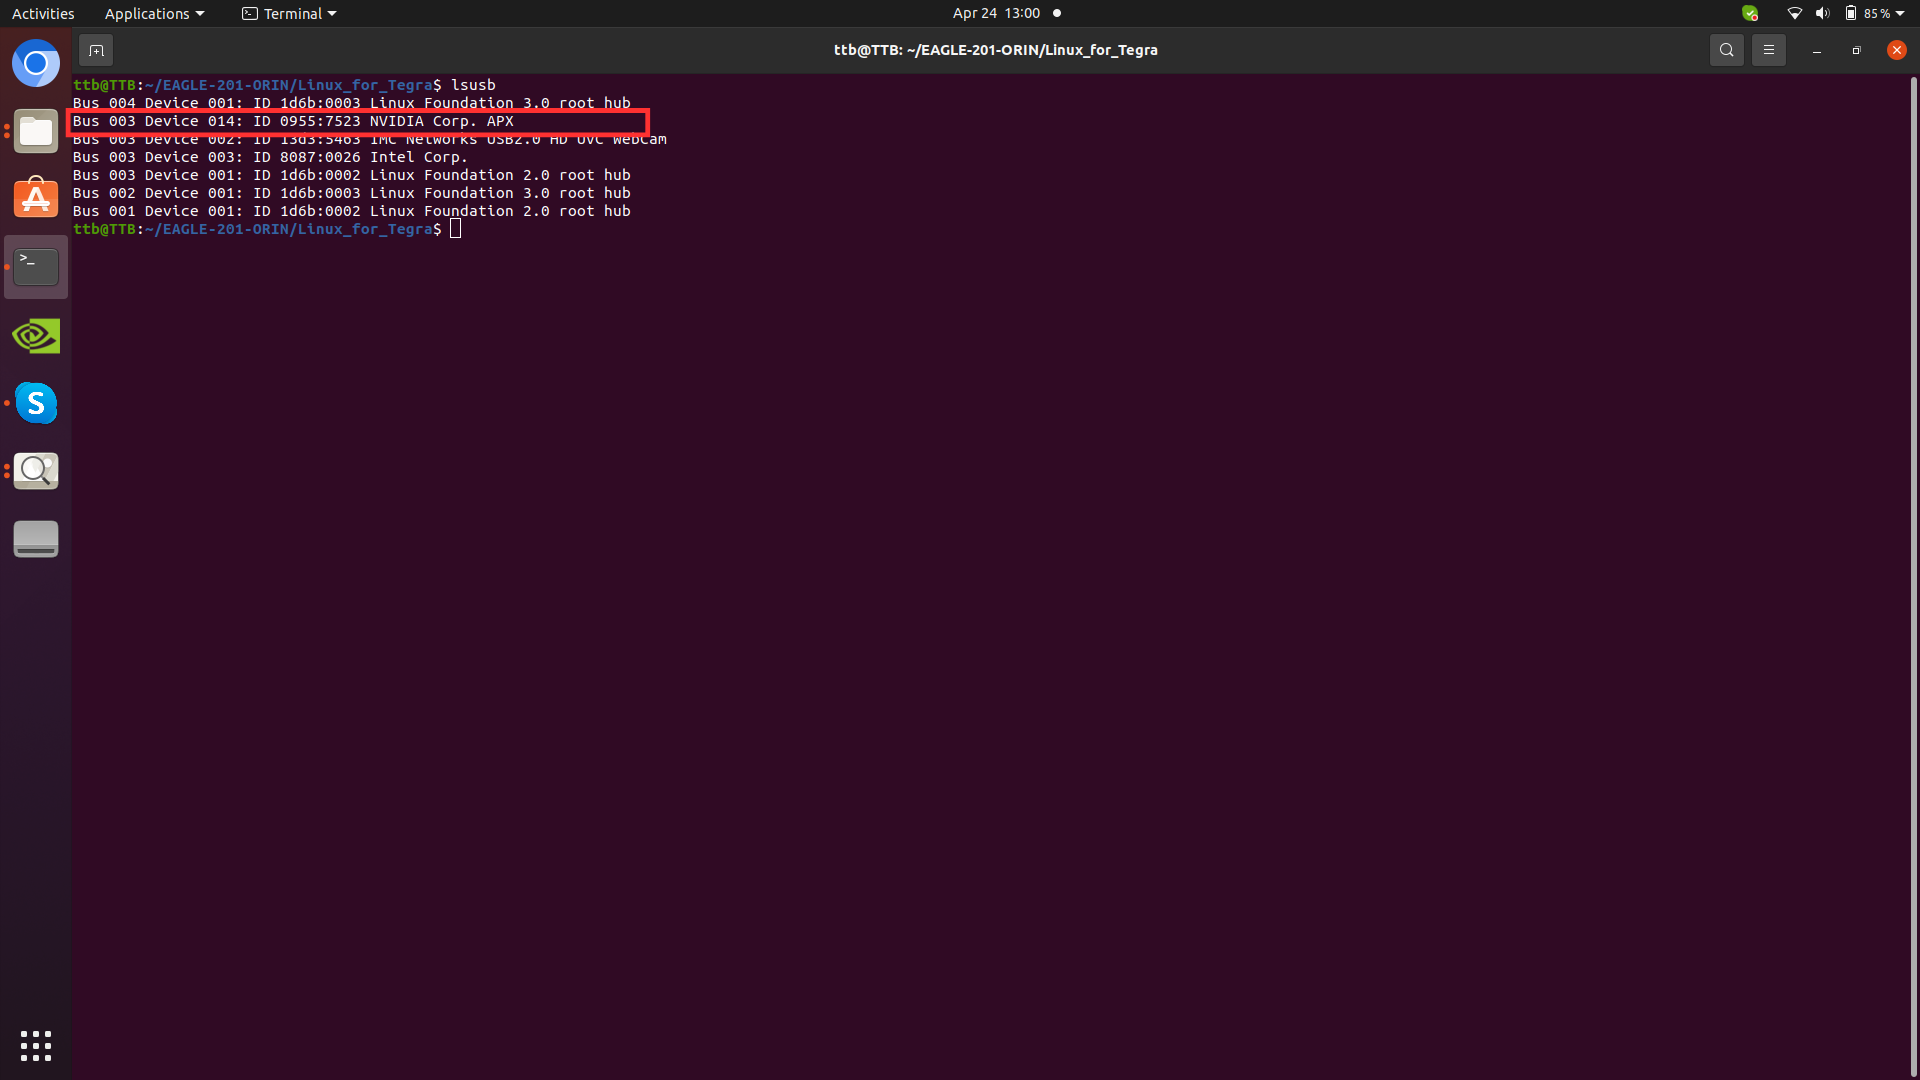Screen dimensions: 1920x1080
Task: Open Skype from the dock
Action: pos(36,403)
